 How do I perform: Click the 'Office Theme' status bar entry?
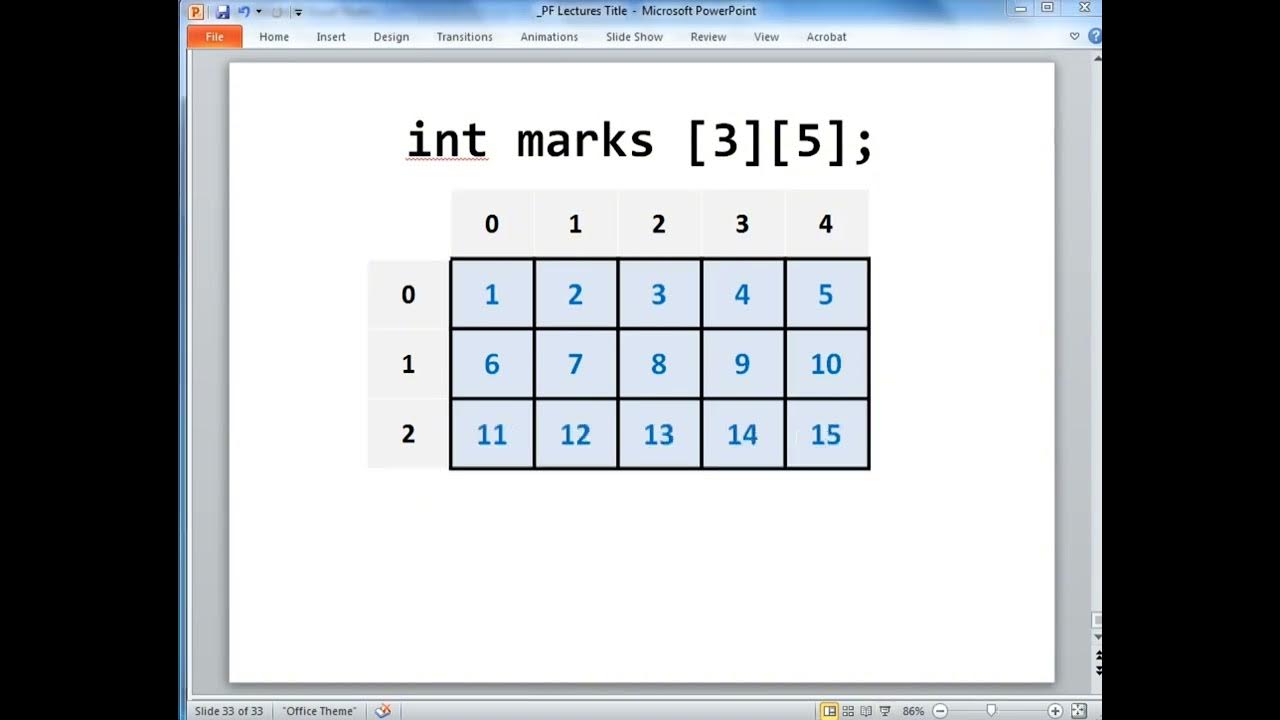tap(320, 711)
